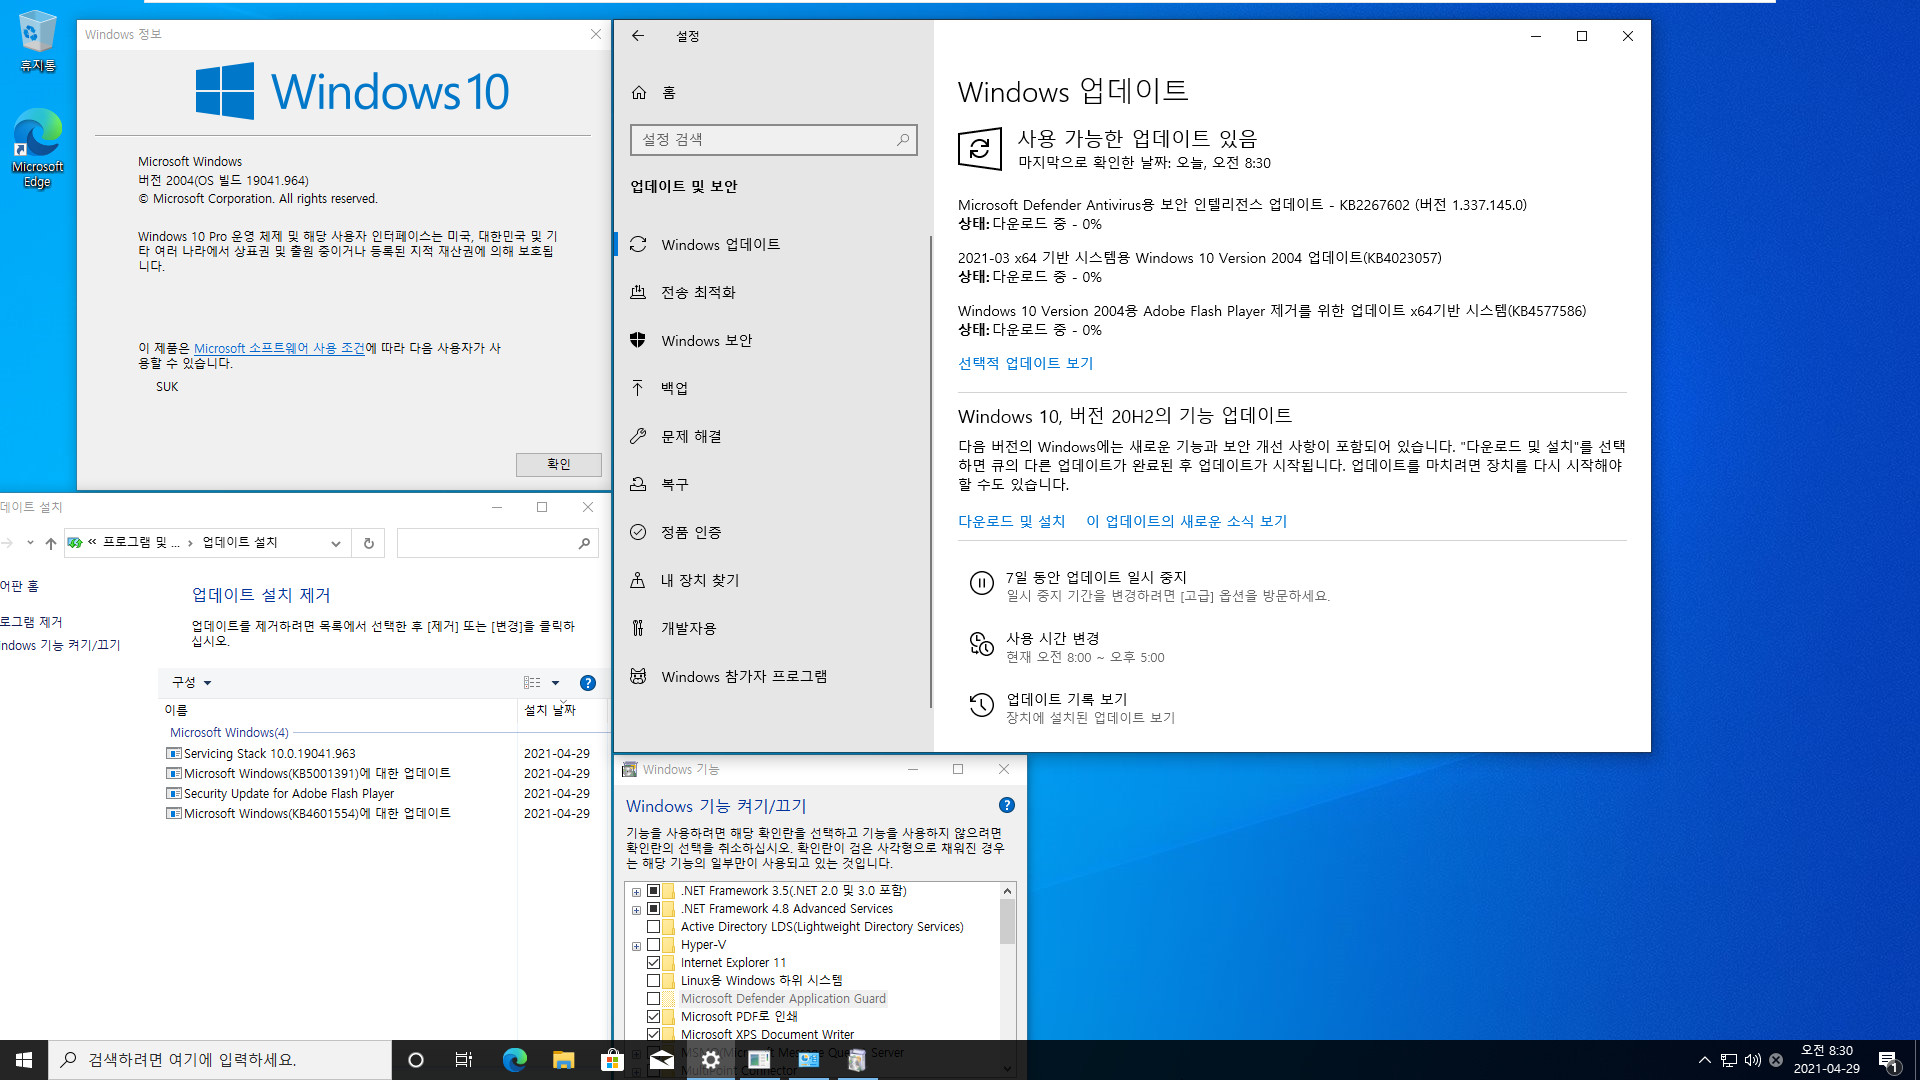Show hidden tray icons chevron
Screen dimensions: 1920x1080
1704,1060
